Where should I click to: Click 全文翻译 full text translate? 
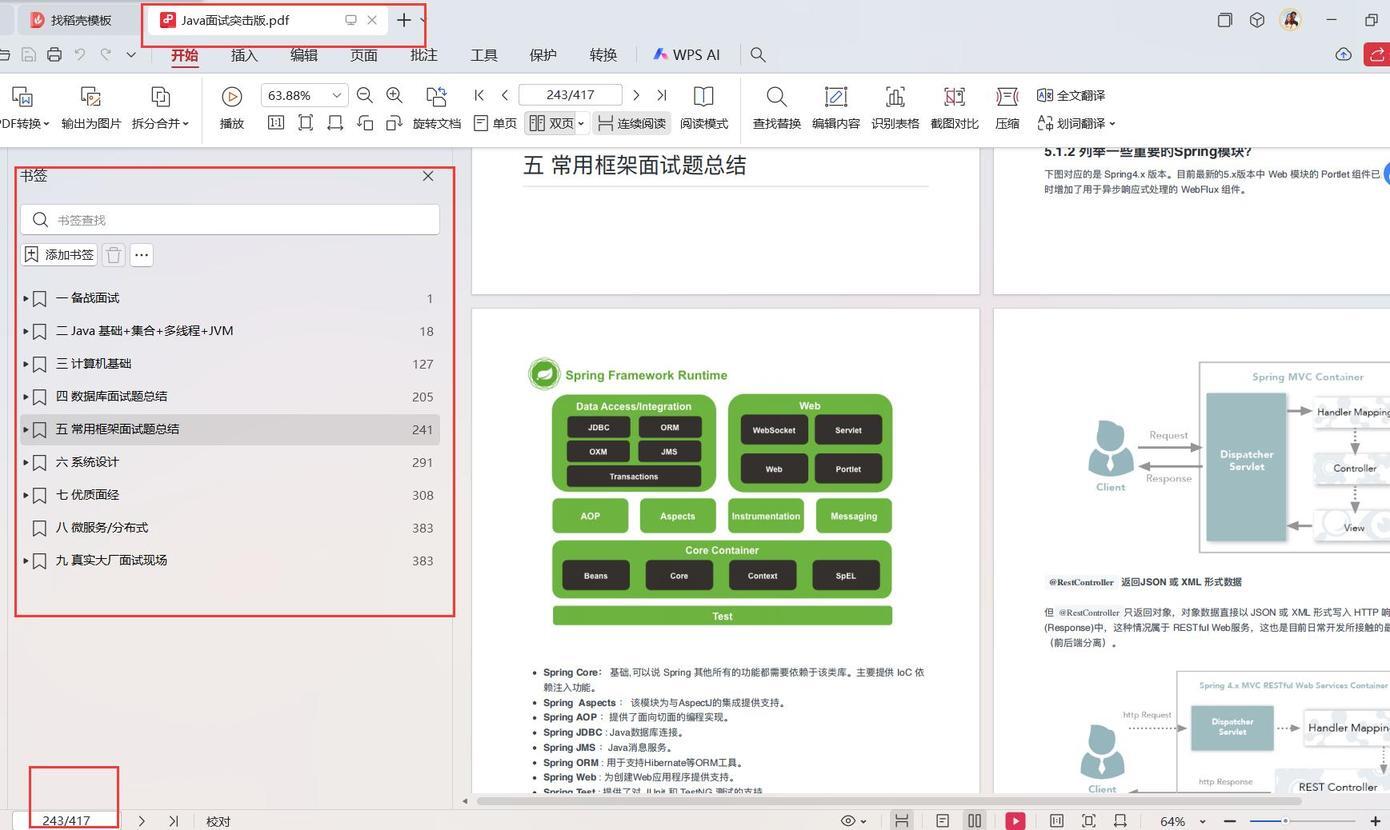coord(1071,95)
